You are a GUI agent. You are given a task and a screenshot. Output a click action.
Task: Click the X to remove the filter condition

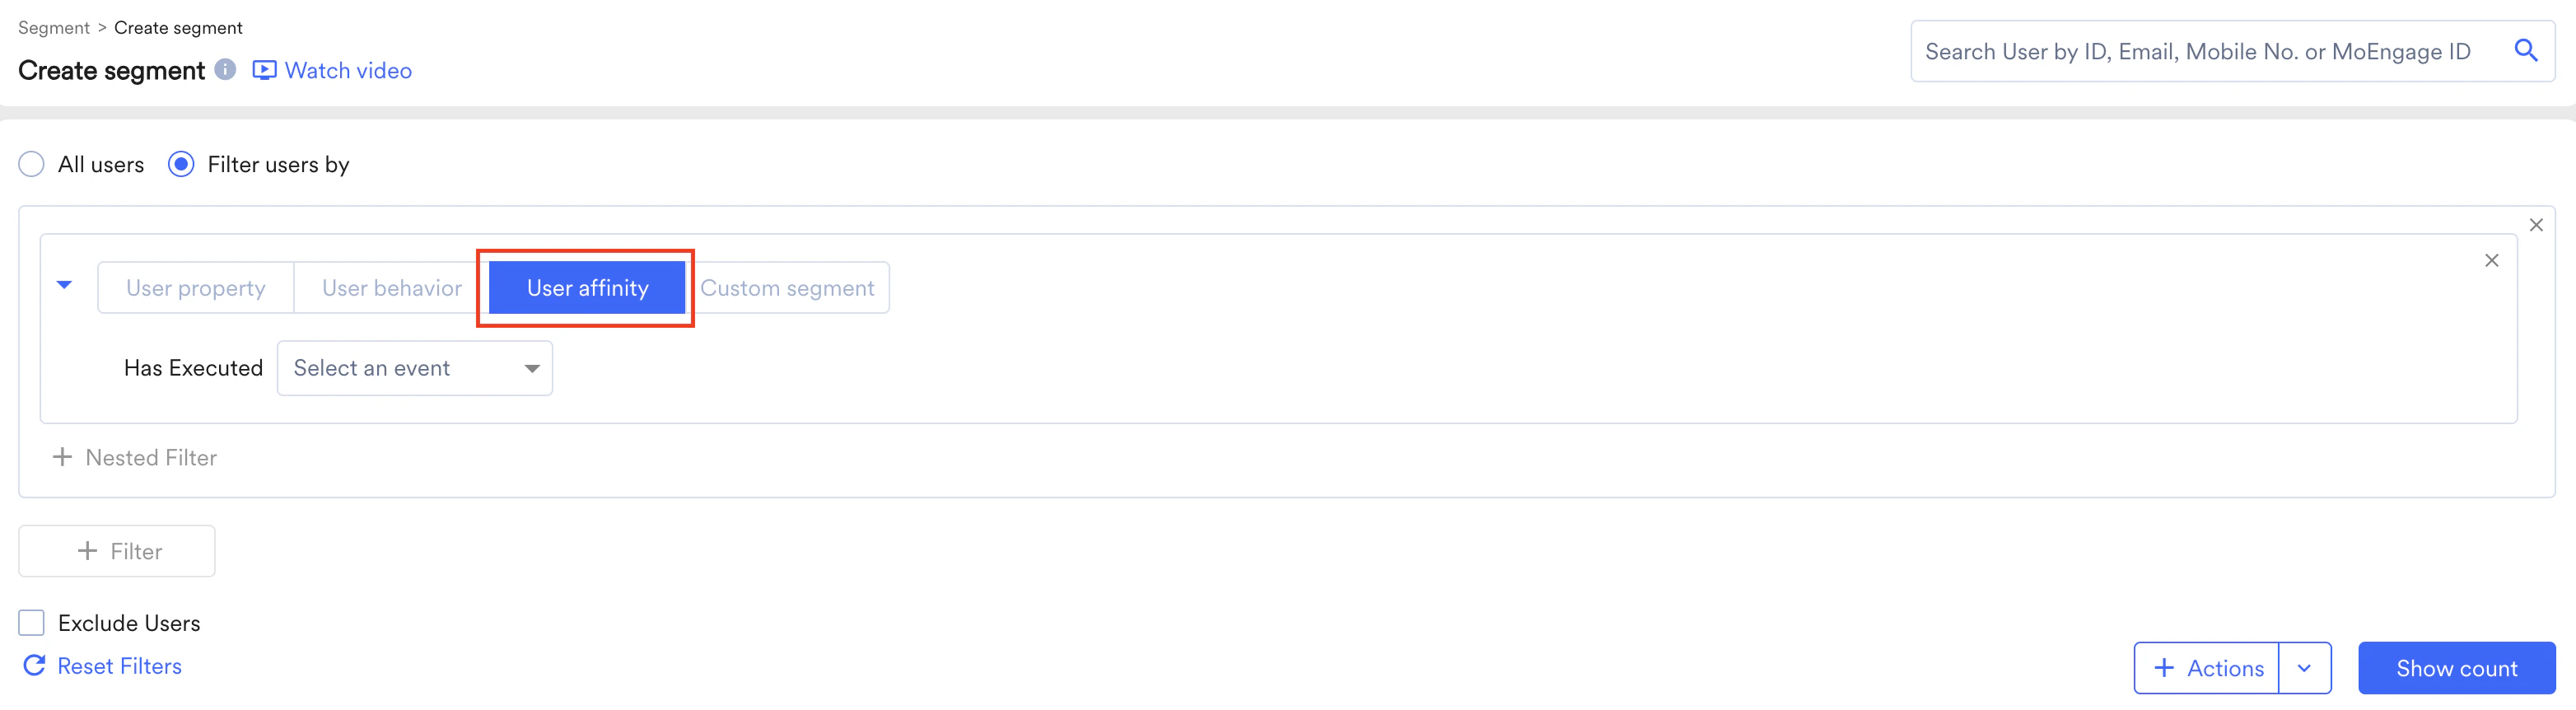[2491, 260]
